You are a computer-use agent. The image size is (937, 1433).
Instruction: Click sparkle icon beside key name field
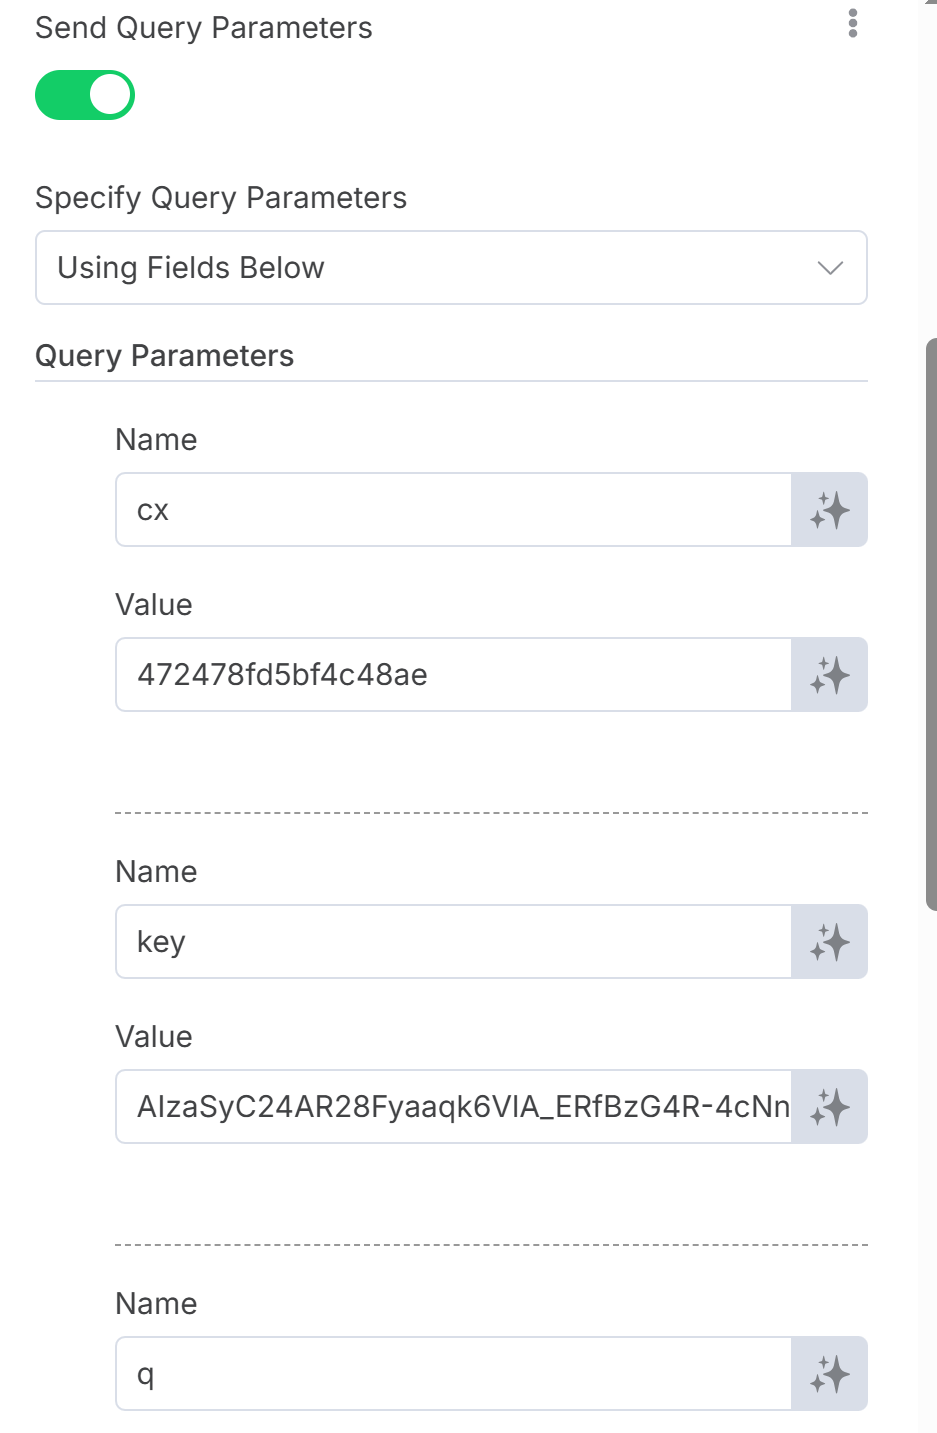coord(830,942)
